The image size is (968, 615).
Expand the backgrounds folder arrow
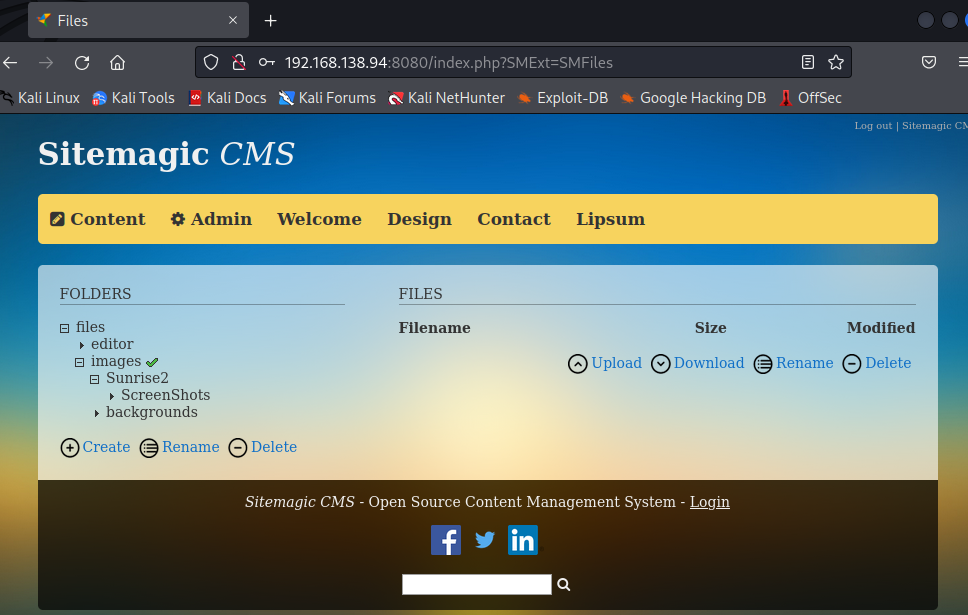(97, 413)
